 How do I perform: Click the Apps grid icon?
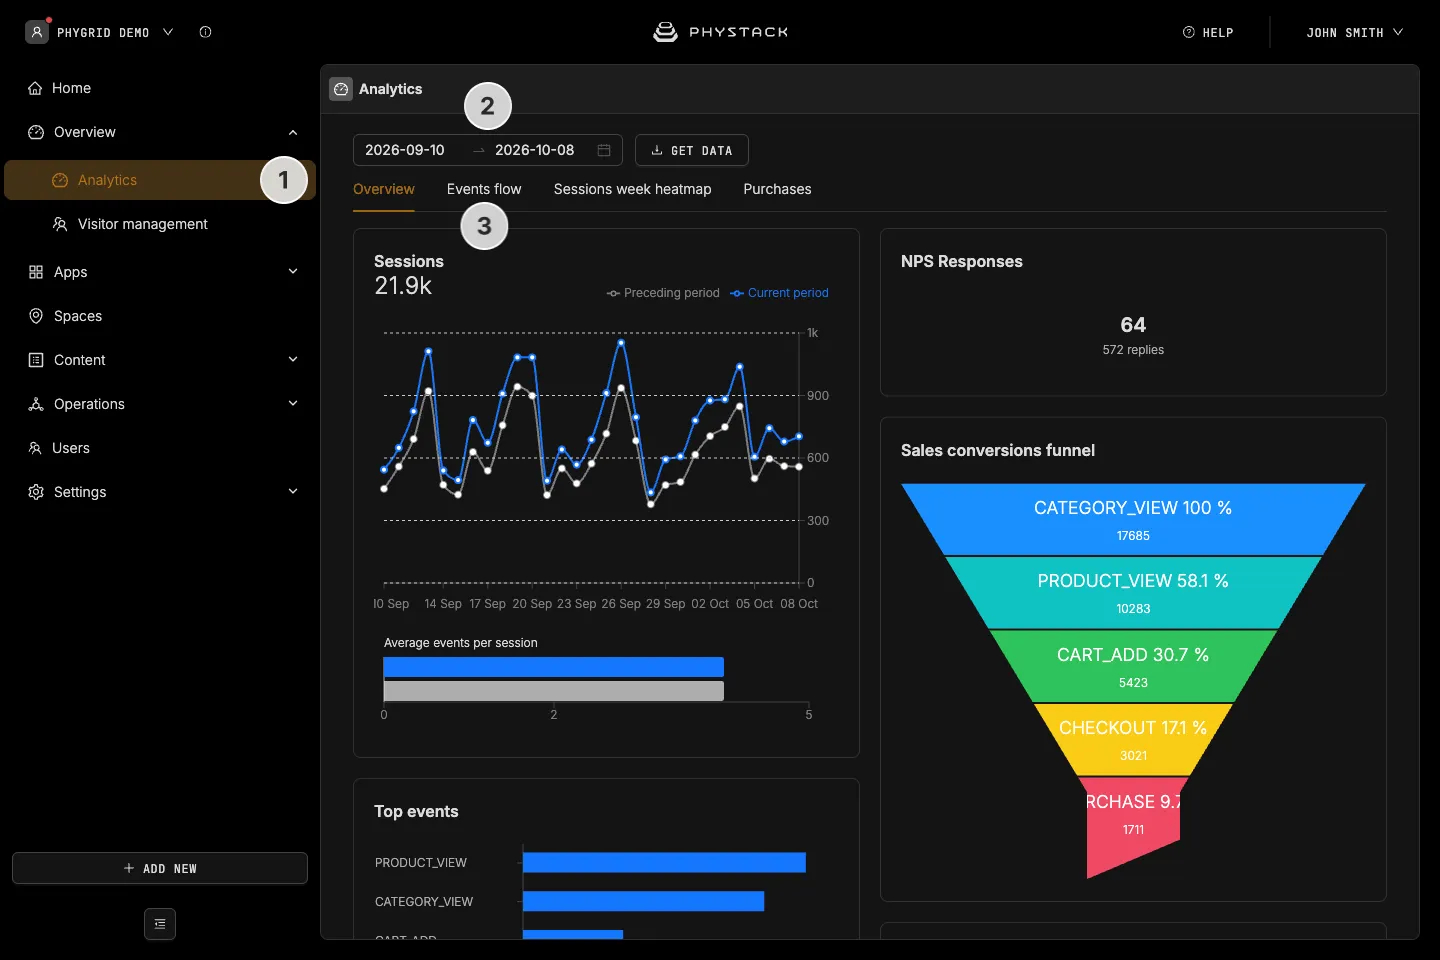click(36, 272)
